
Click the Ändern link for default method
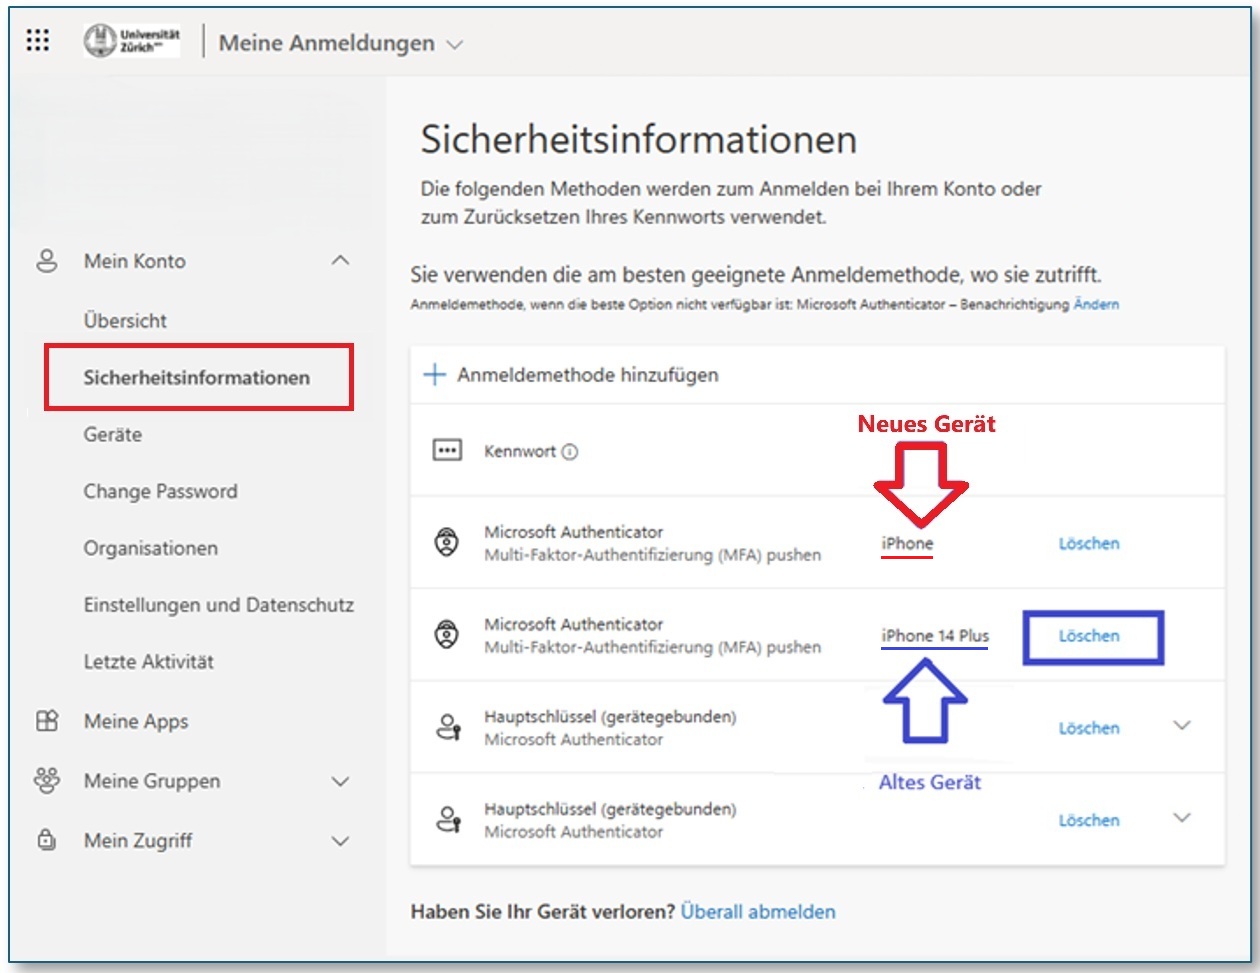(x=1096, y=304)
